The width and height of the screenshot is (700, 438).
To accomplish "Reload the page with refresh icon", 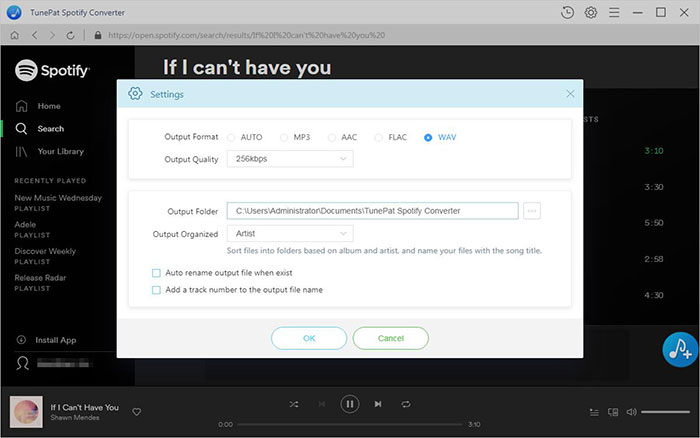I will [x=71, y=35].
